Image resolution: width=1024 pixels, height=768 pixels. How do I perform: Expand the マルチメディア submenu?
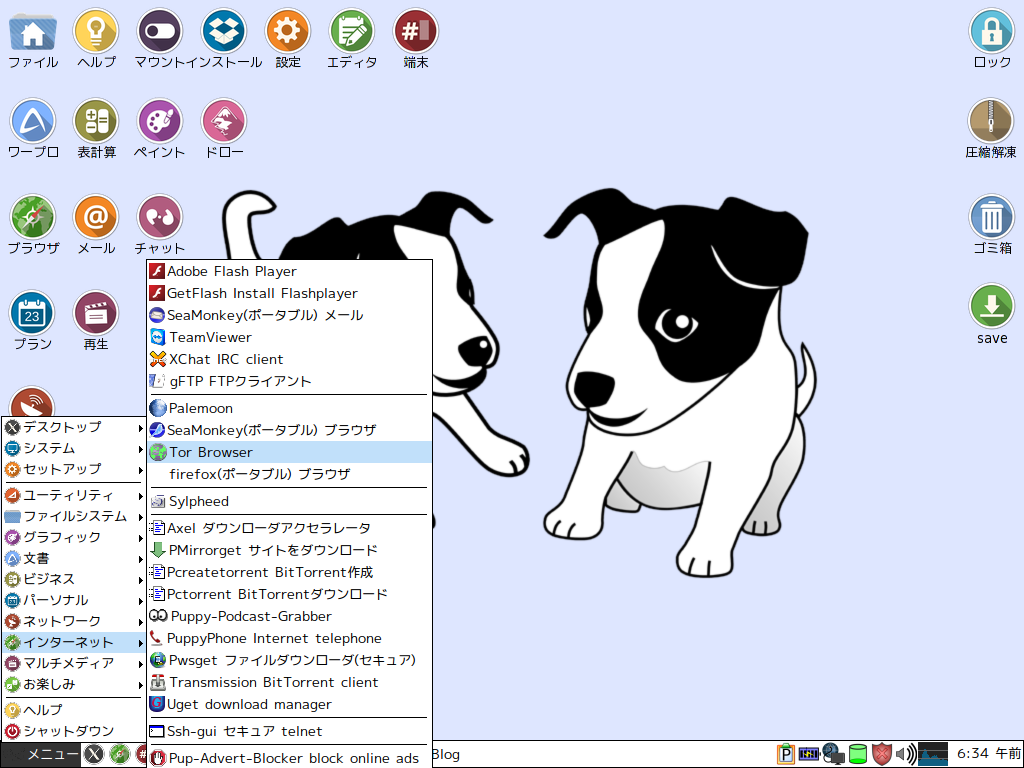73,663
